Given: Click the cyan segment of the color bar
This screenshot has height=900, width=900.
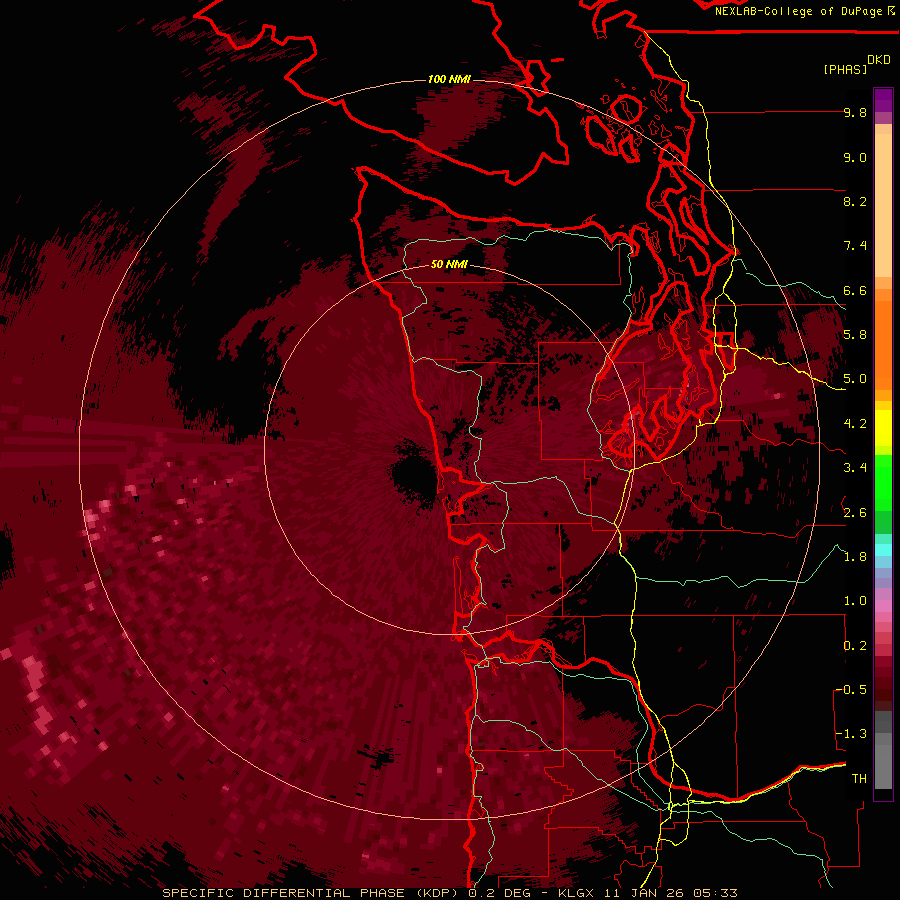Looking at the screenshot, I should (x=883, y=550).
